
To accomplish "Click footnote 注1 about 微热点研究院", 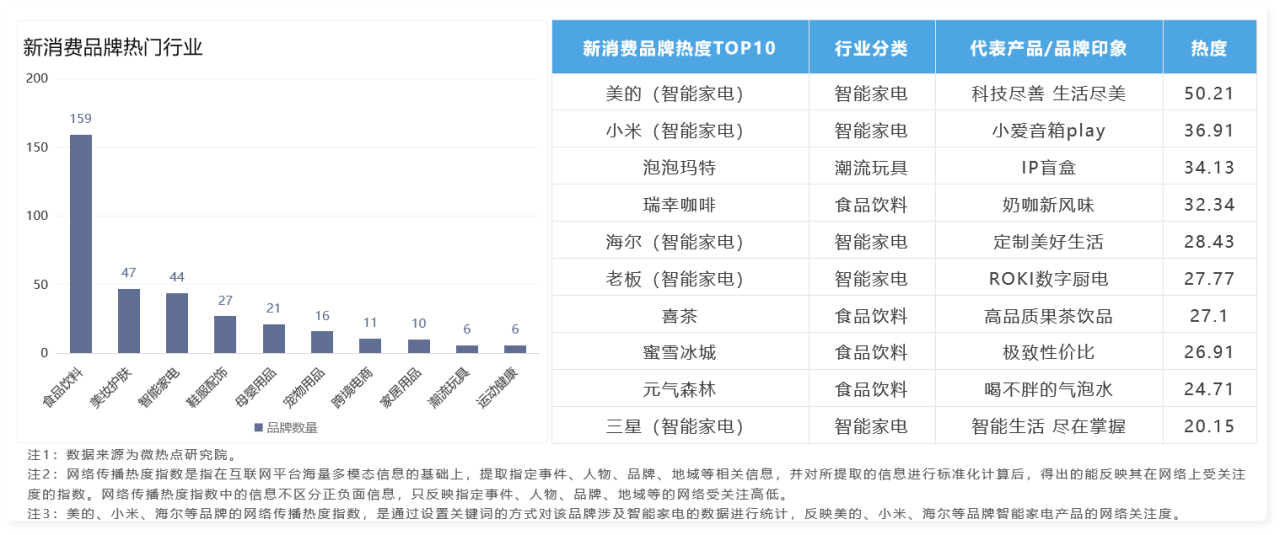I will tap(132, 456).
